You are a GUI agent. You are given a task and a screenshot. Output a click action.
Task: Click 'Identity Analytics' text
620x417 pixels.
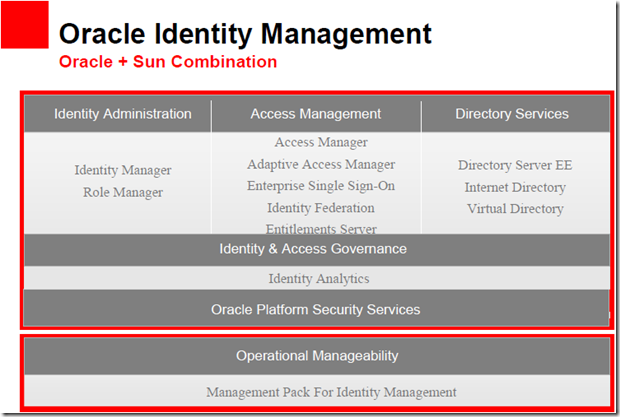[319, 279]
